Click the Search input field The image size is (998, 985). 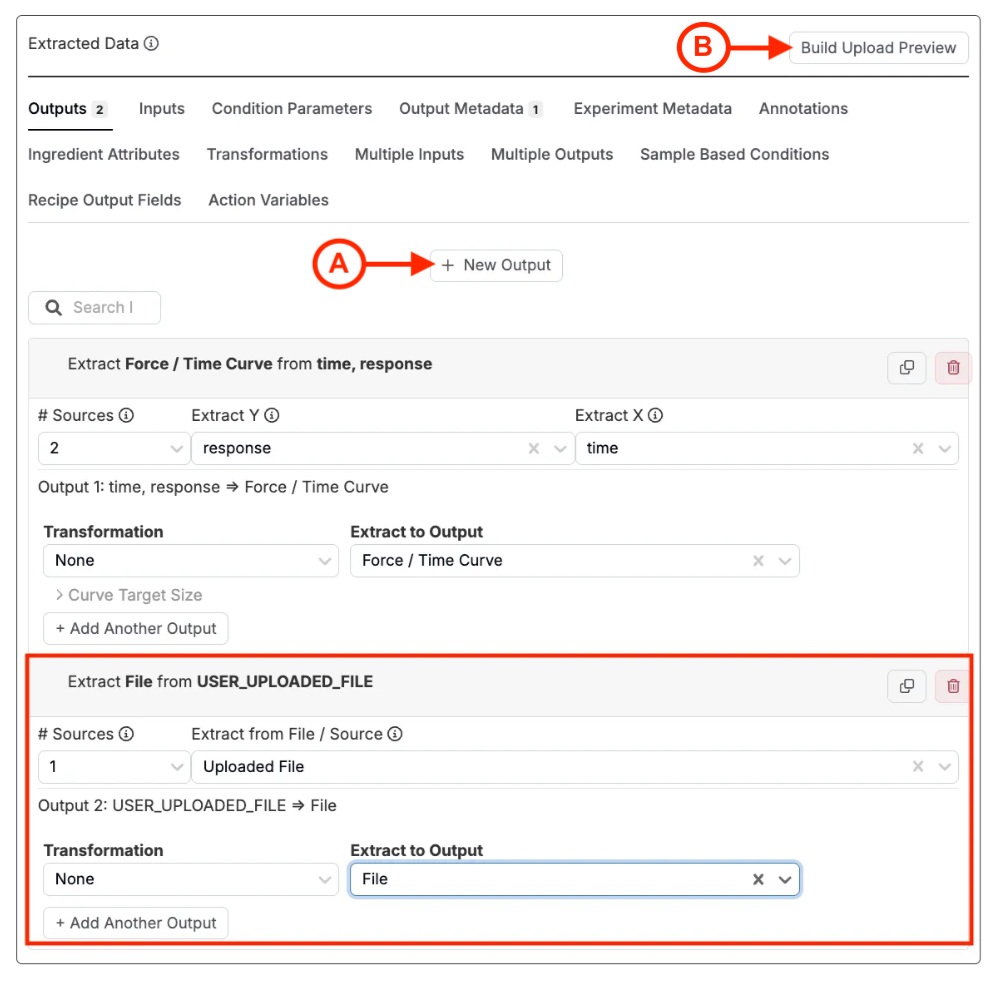tap(103, 308)
